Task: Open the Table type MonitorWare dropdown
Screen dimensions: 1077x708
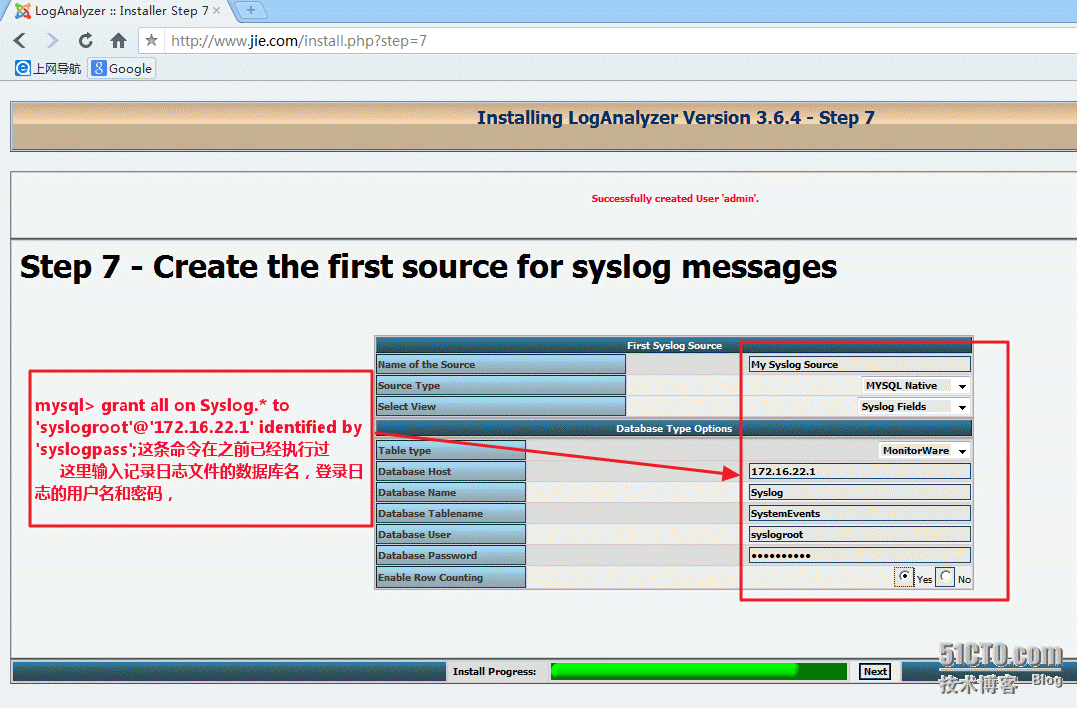Action: pos(925,450)
